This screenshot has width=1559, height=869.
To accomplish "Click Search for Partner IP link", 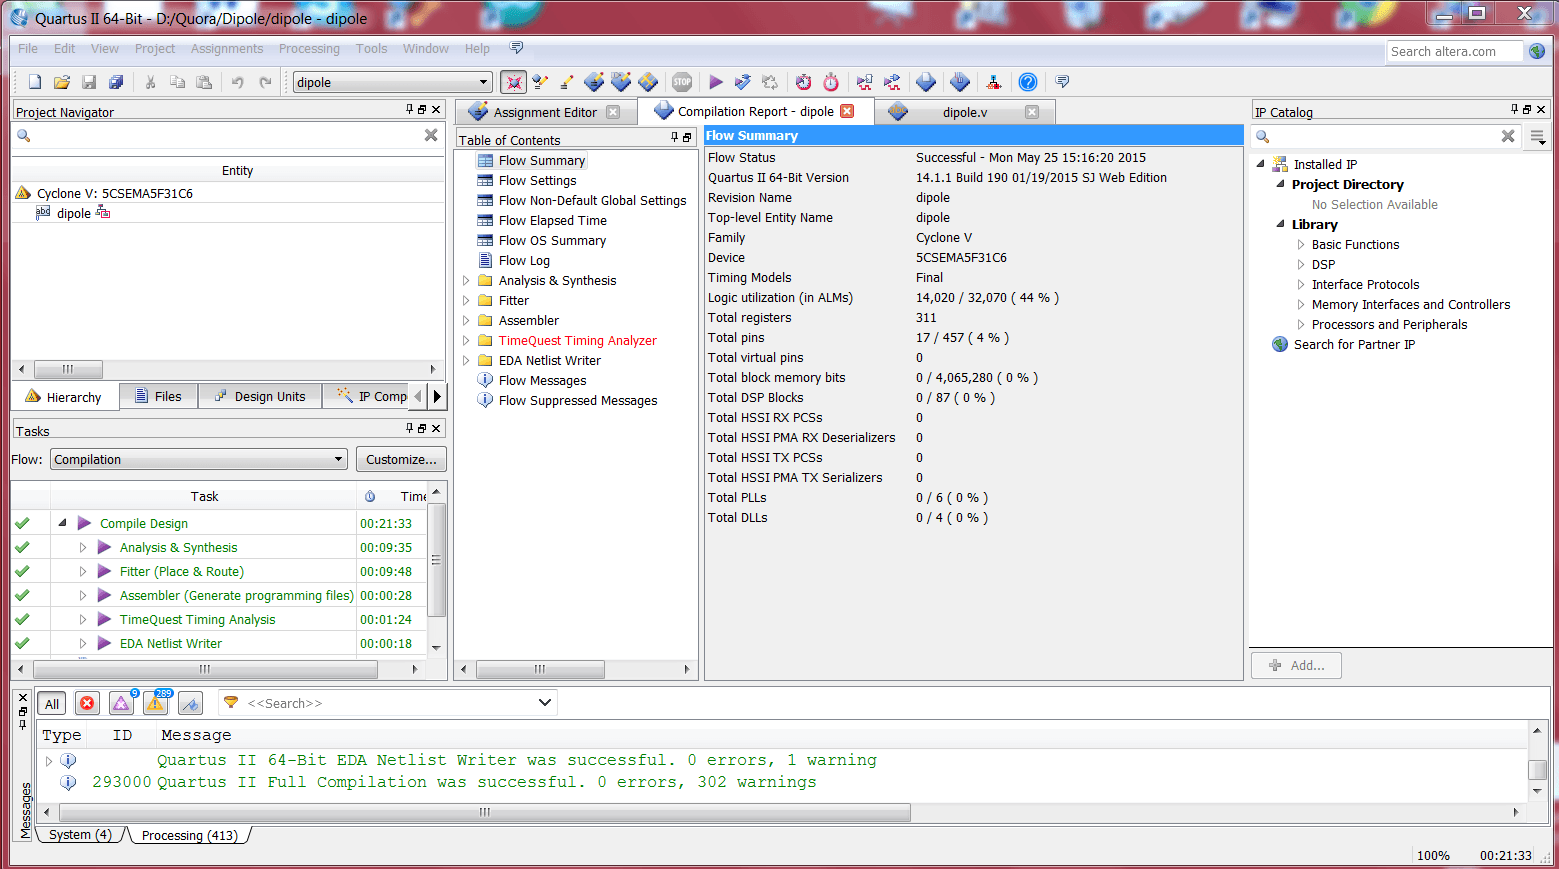I will (1354, 345).
